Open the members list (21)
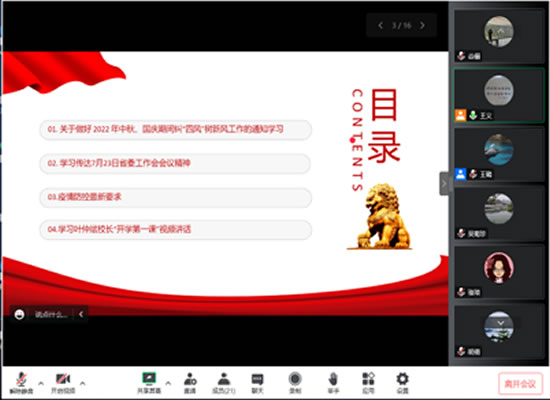This screenshot has width=550, height=400. click(223, 382)
